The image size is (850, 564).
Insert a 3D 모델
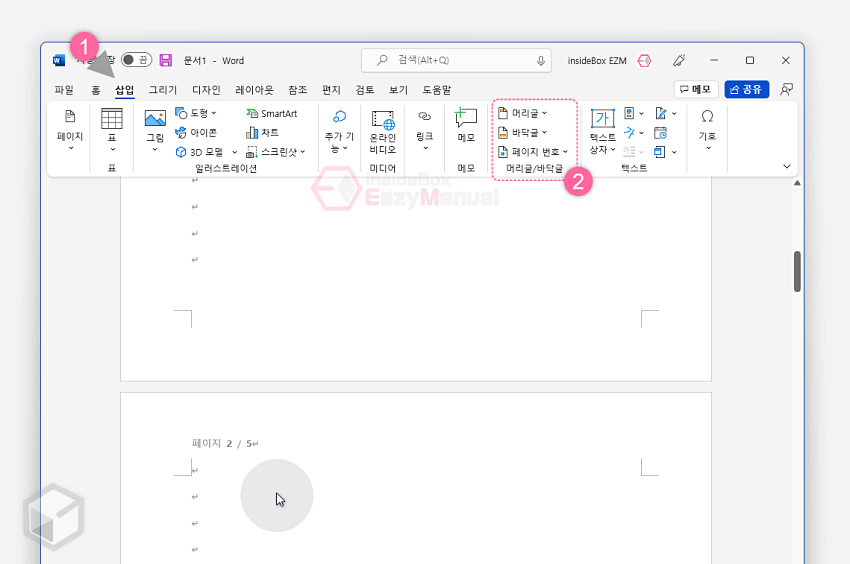tap(199, 152)
